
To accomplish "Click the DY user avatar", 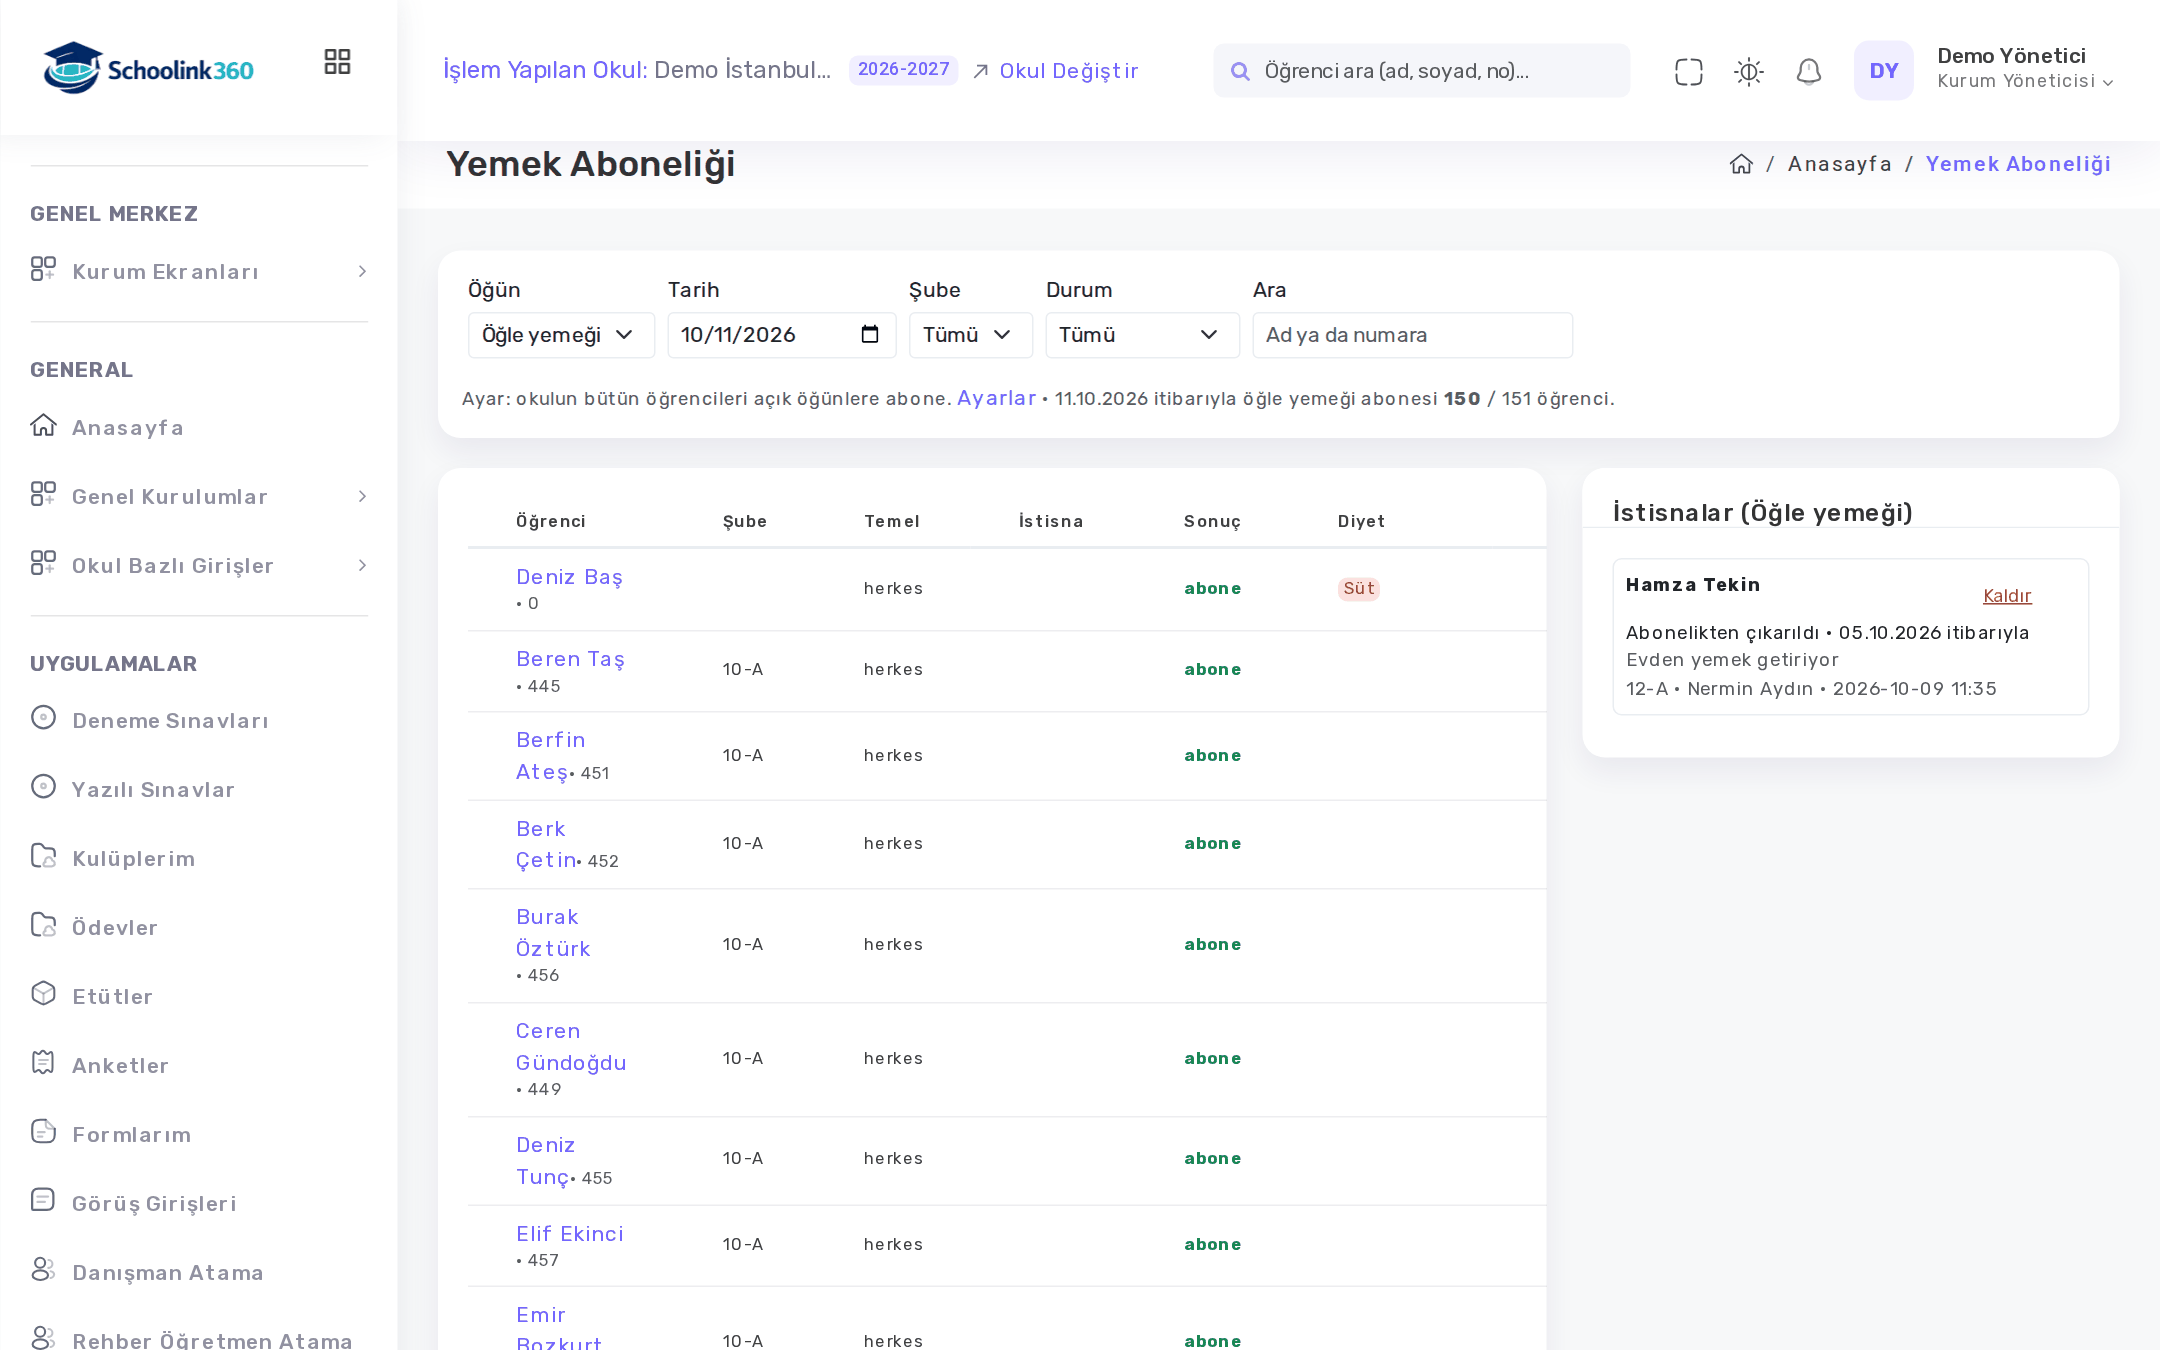I will tap(1883, 71).
